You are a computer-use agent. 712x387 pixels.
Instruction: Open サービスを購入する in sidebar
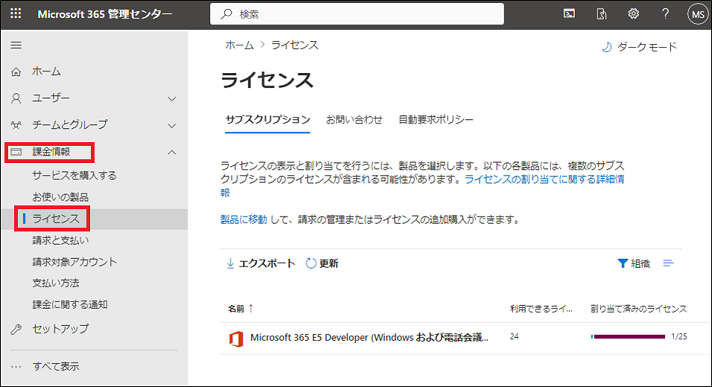pyautogui.click(x=74, y=175)
